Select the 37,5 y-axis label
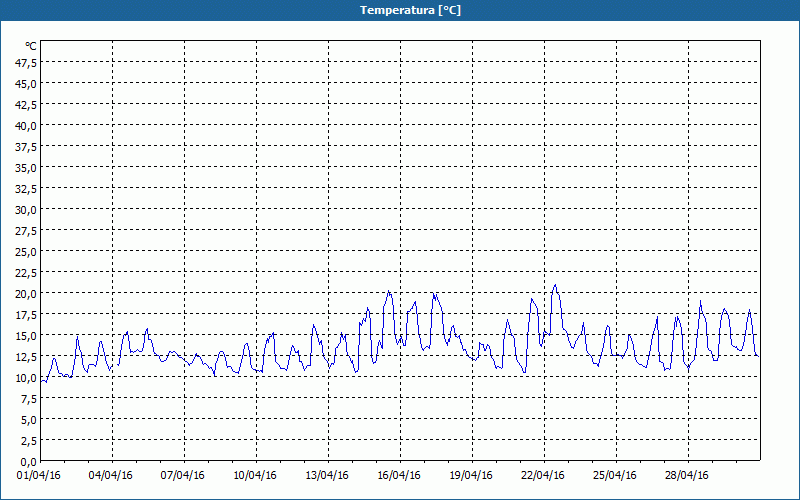This screenshot has width=800, height=500. coord(26,147)
